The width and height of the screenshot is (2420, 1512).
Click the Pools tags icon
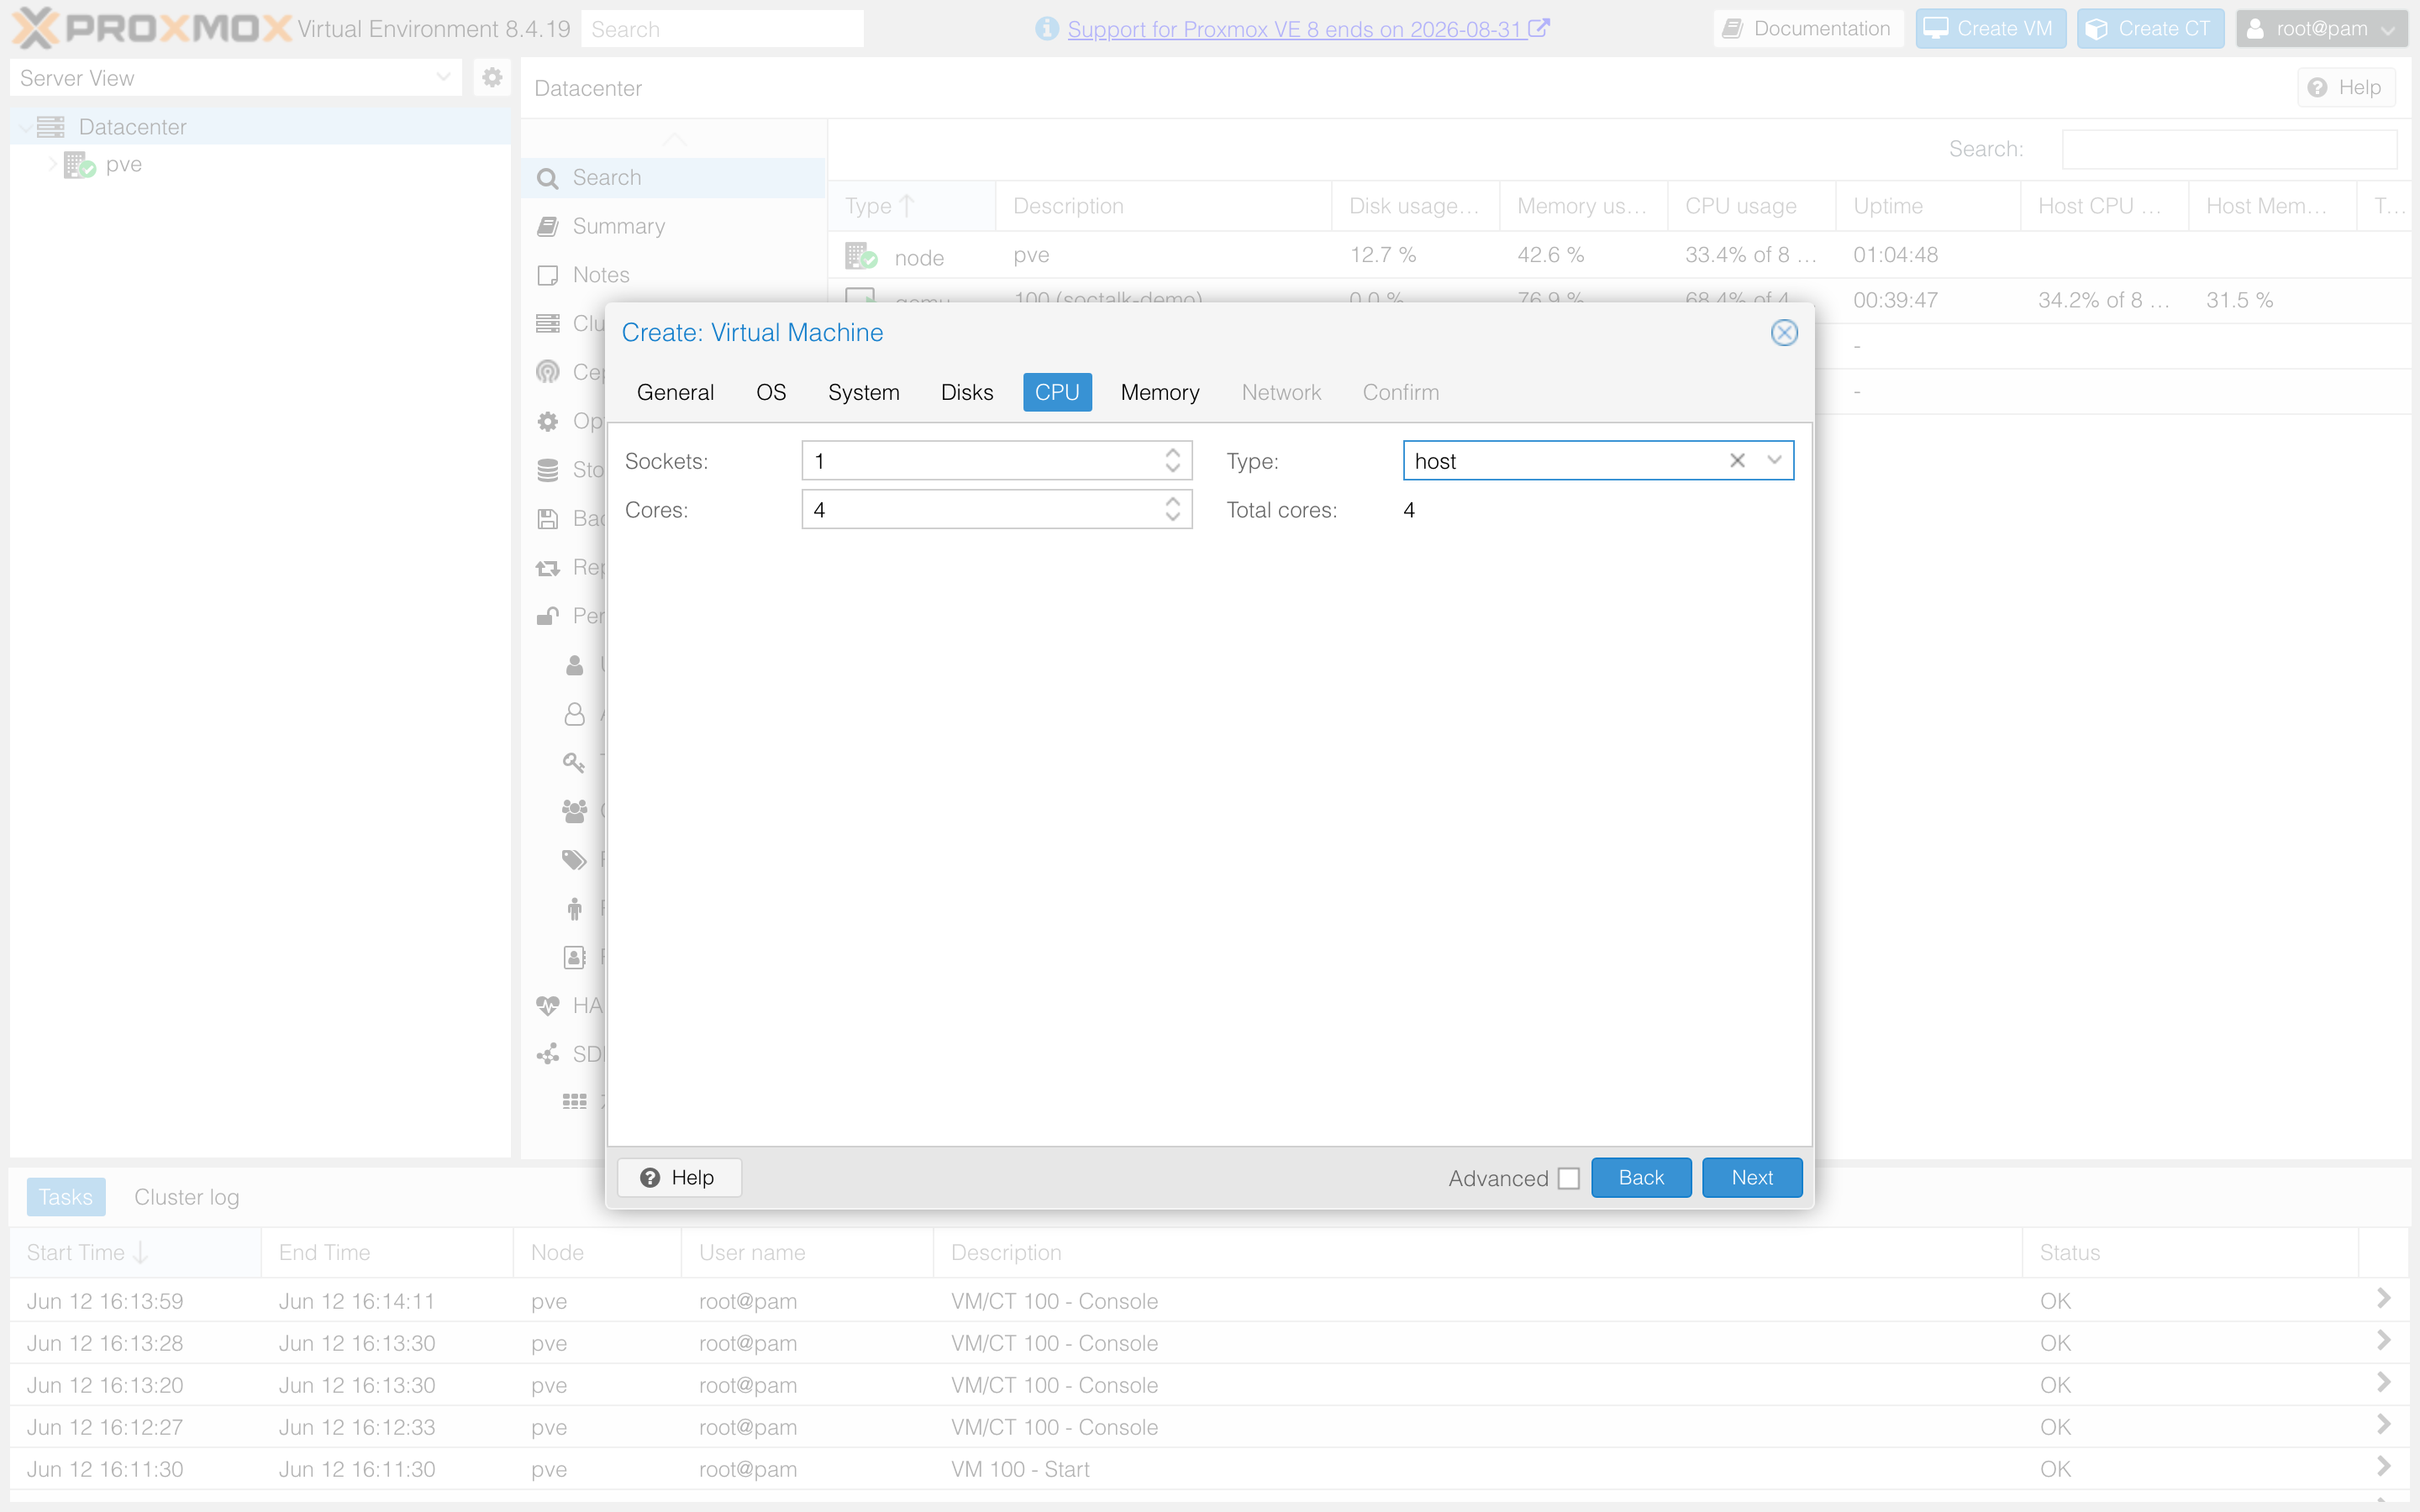point(574,859)
